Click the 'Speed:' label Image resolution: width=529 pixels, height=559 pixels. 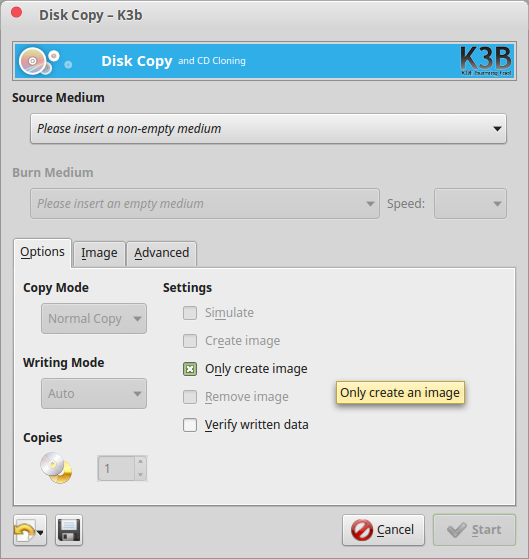coord(406,204)
